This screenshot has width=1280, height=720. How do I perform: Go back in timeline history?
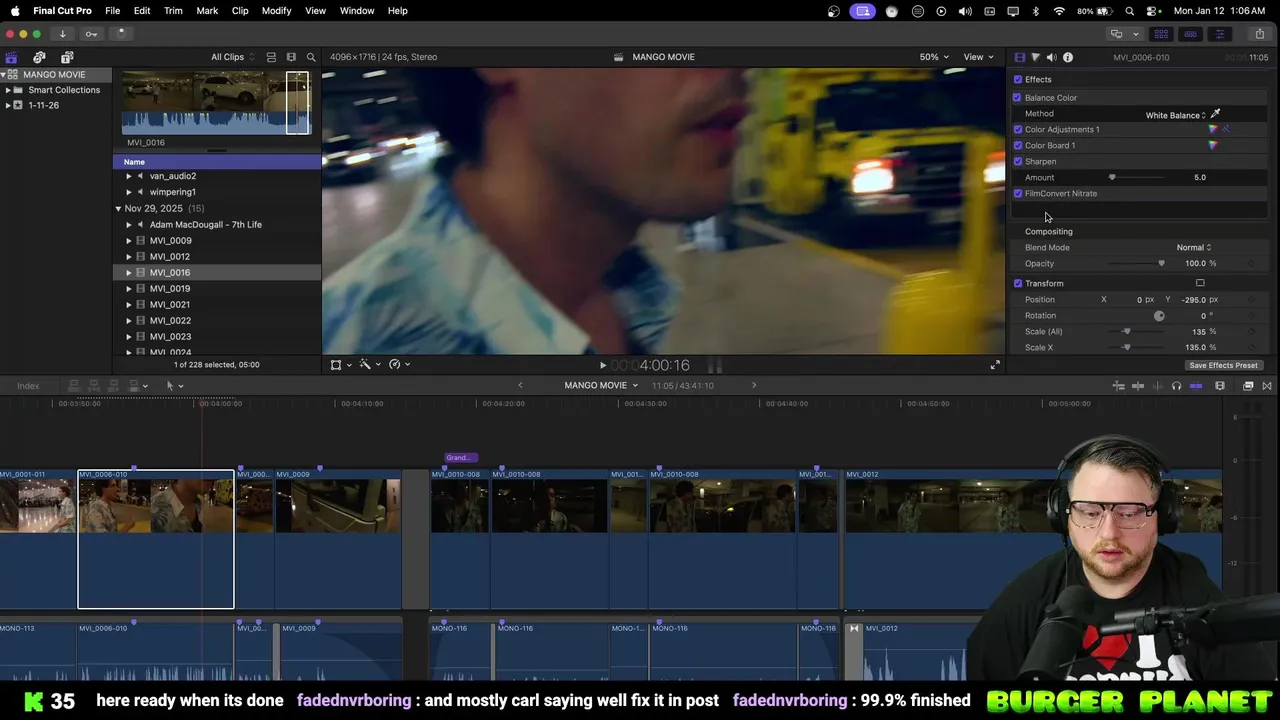520,386
